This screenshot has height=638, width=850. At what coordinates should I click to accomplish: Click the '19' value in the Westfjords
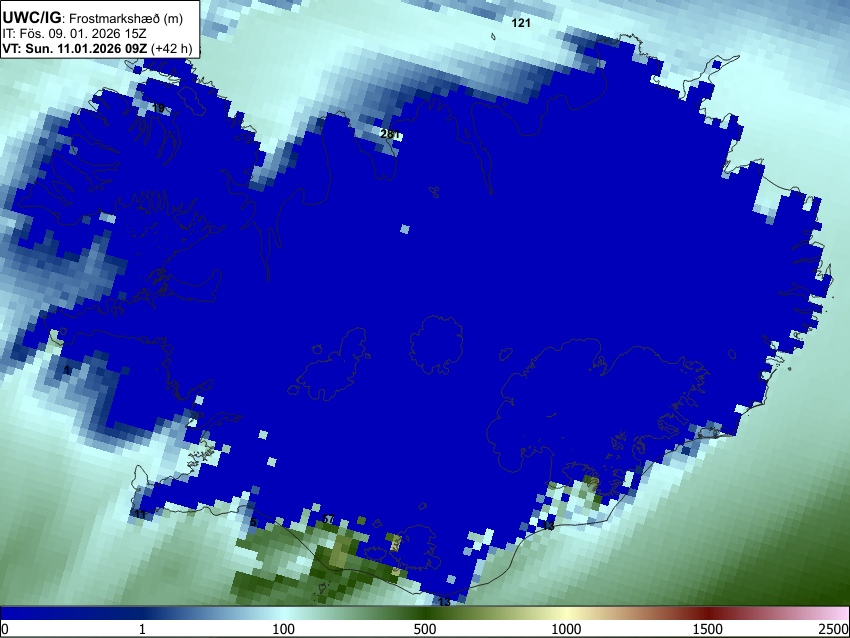click(158, 108)
